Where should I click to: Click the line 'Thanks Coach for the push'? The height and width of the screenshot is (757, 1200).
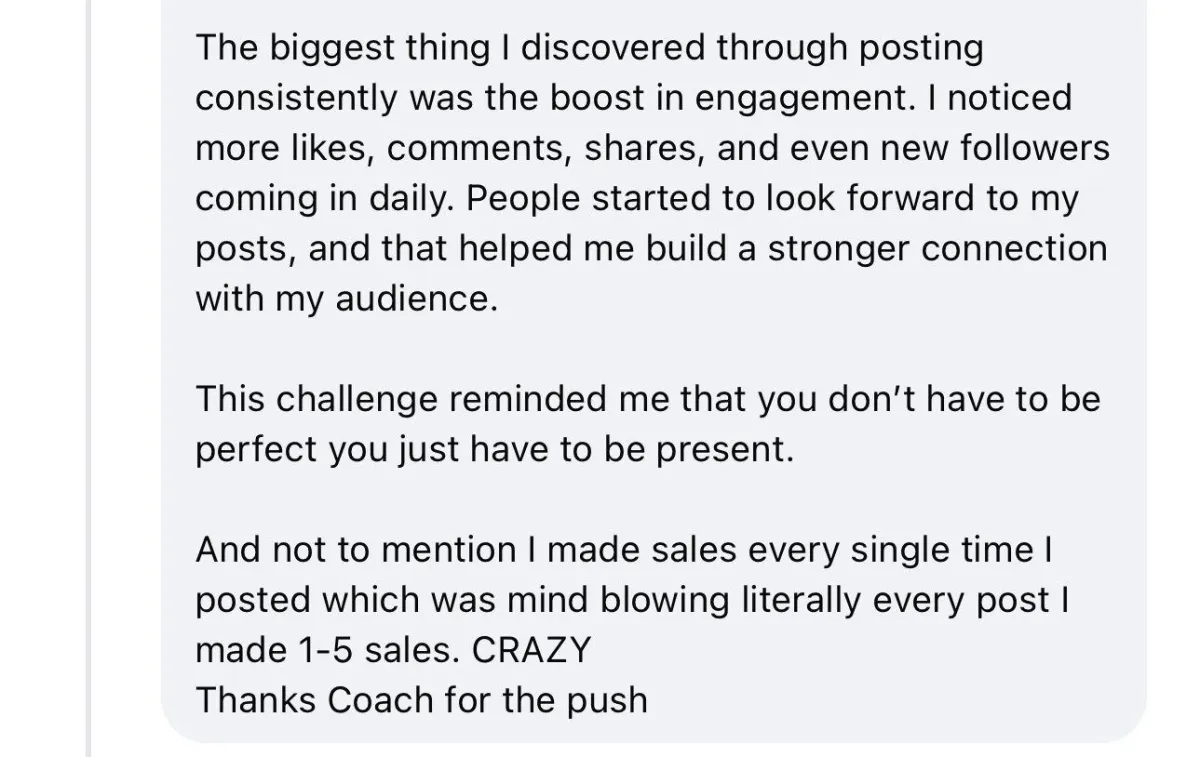tap(421, 700)
